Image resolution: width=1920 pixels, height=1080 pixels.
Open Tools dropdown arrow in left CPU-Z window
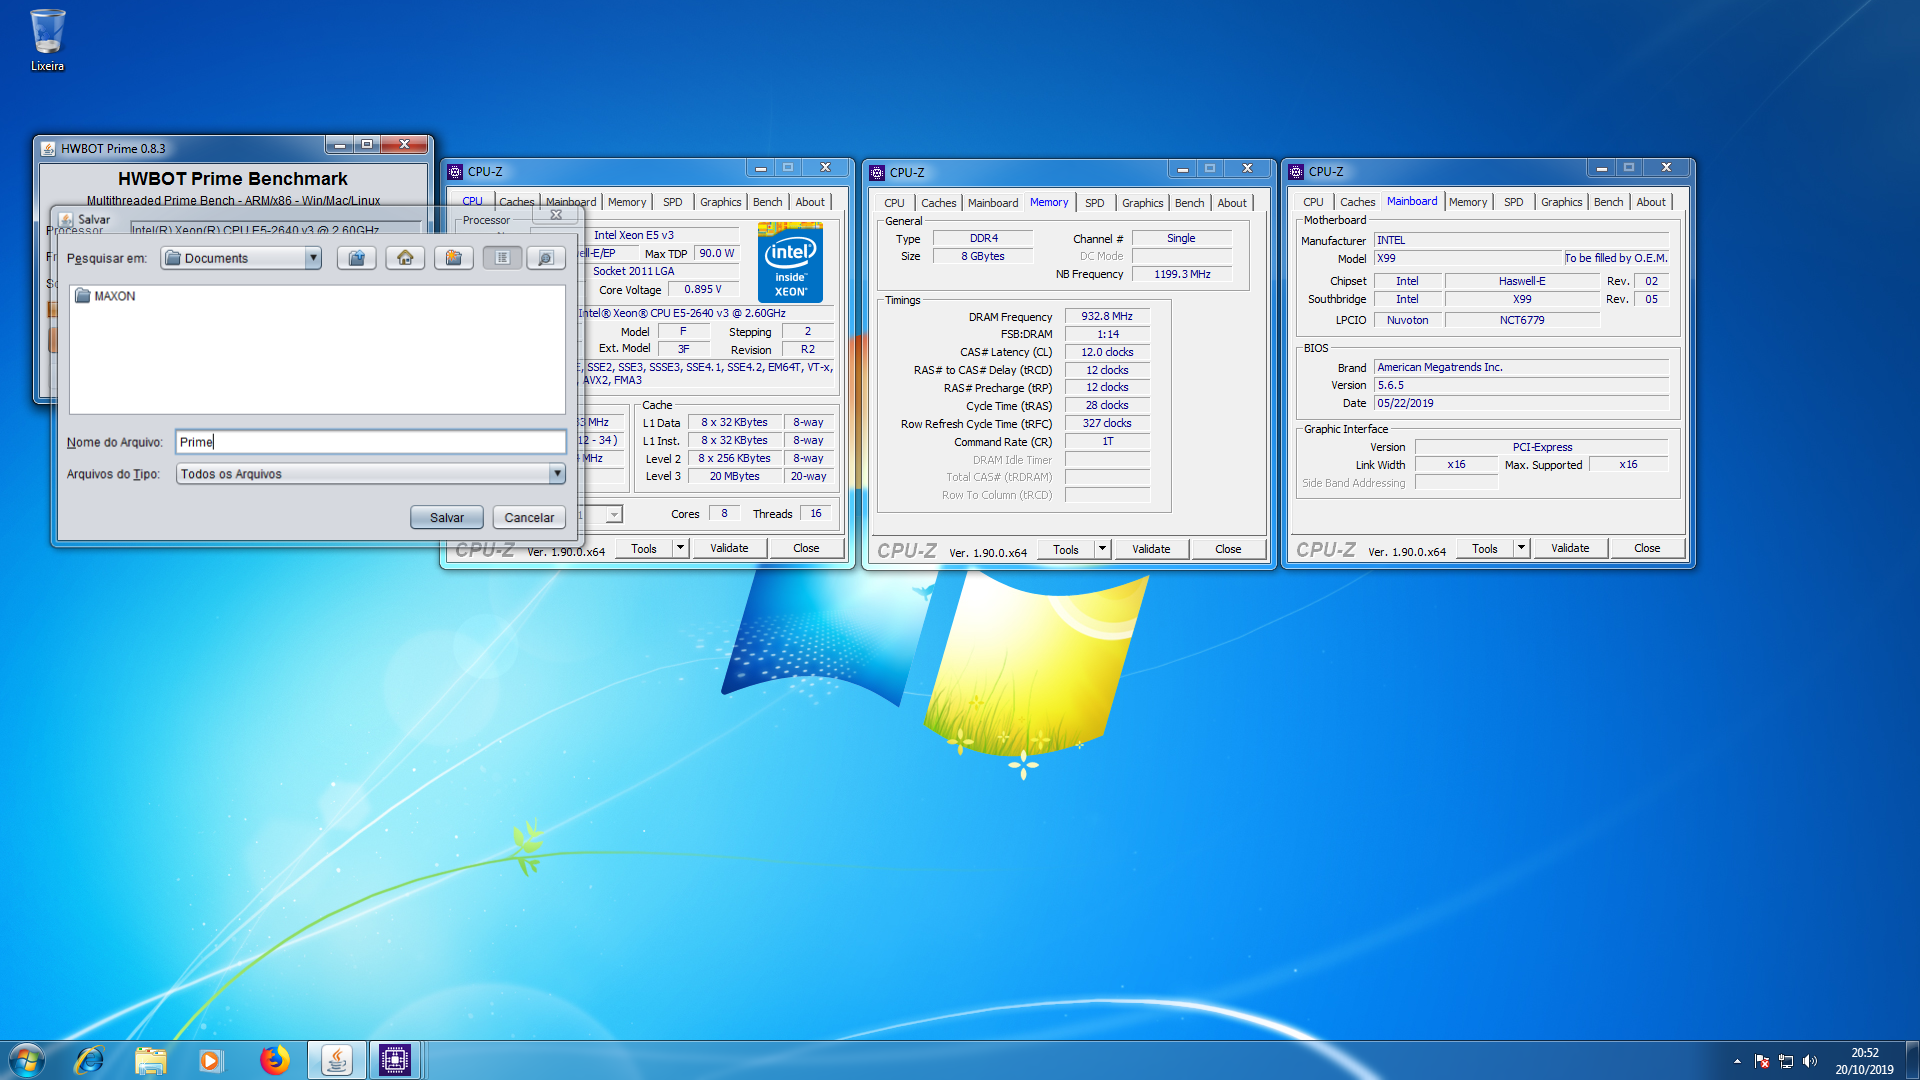pos(681,548)
